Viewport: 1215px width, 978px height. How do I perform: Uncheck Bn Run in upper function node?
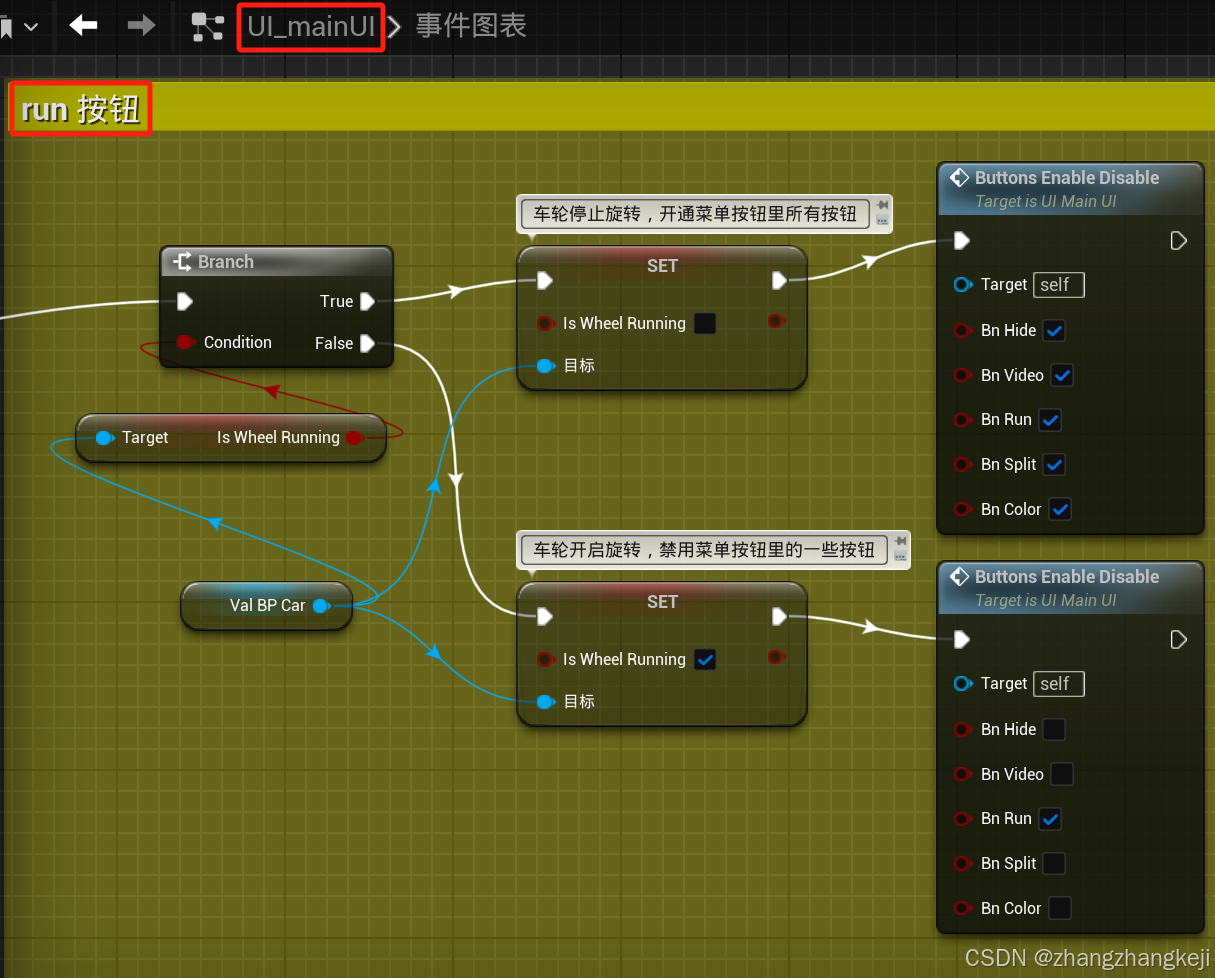[x=1050, y=420]
